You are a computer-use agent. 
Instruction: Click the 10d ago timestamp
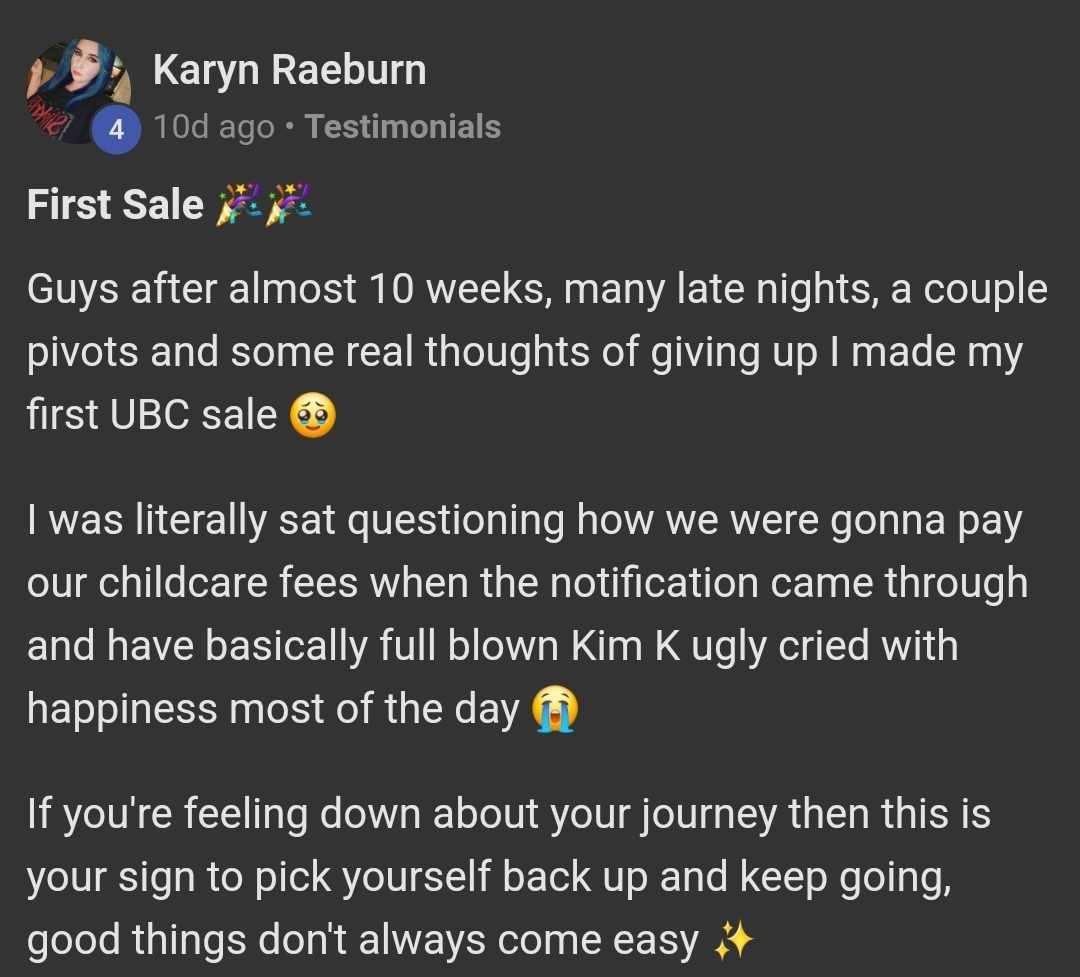point(214,127)
